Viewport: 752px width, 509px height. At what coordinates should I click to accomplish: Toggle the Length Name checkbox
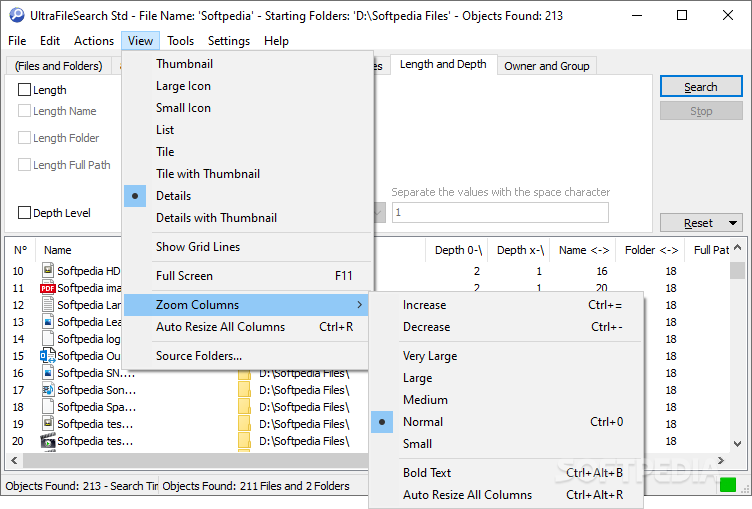pos(24,111)
